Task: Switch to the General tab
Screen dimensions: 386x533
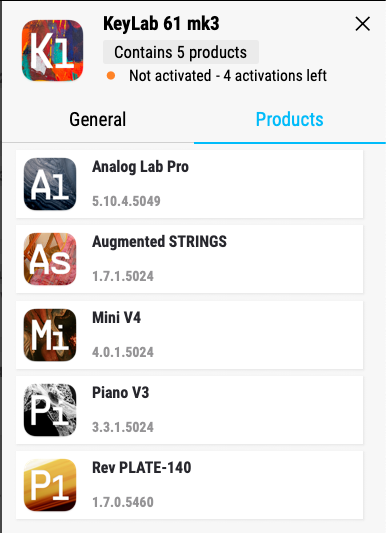Action: click(x=98, y=119)
